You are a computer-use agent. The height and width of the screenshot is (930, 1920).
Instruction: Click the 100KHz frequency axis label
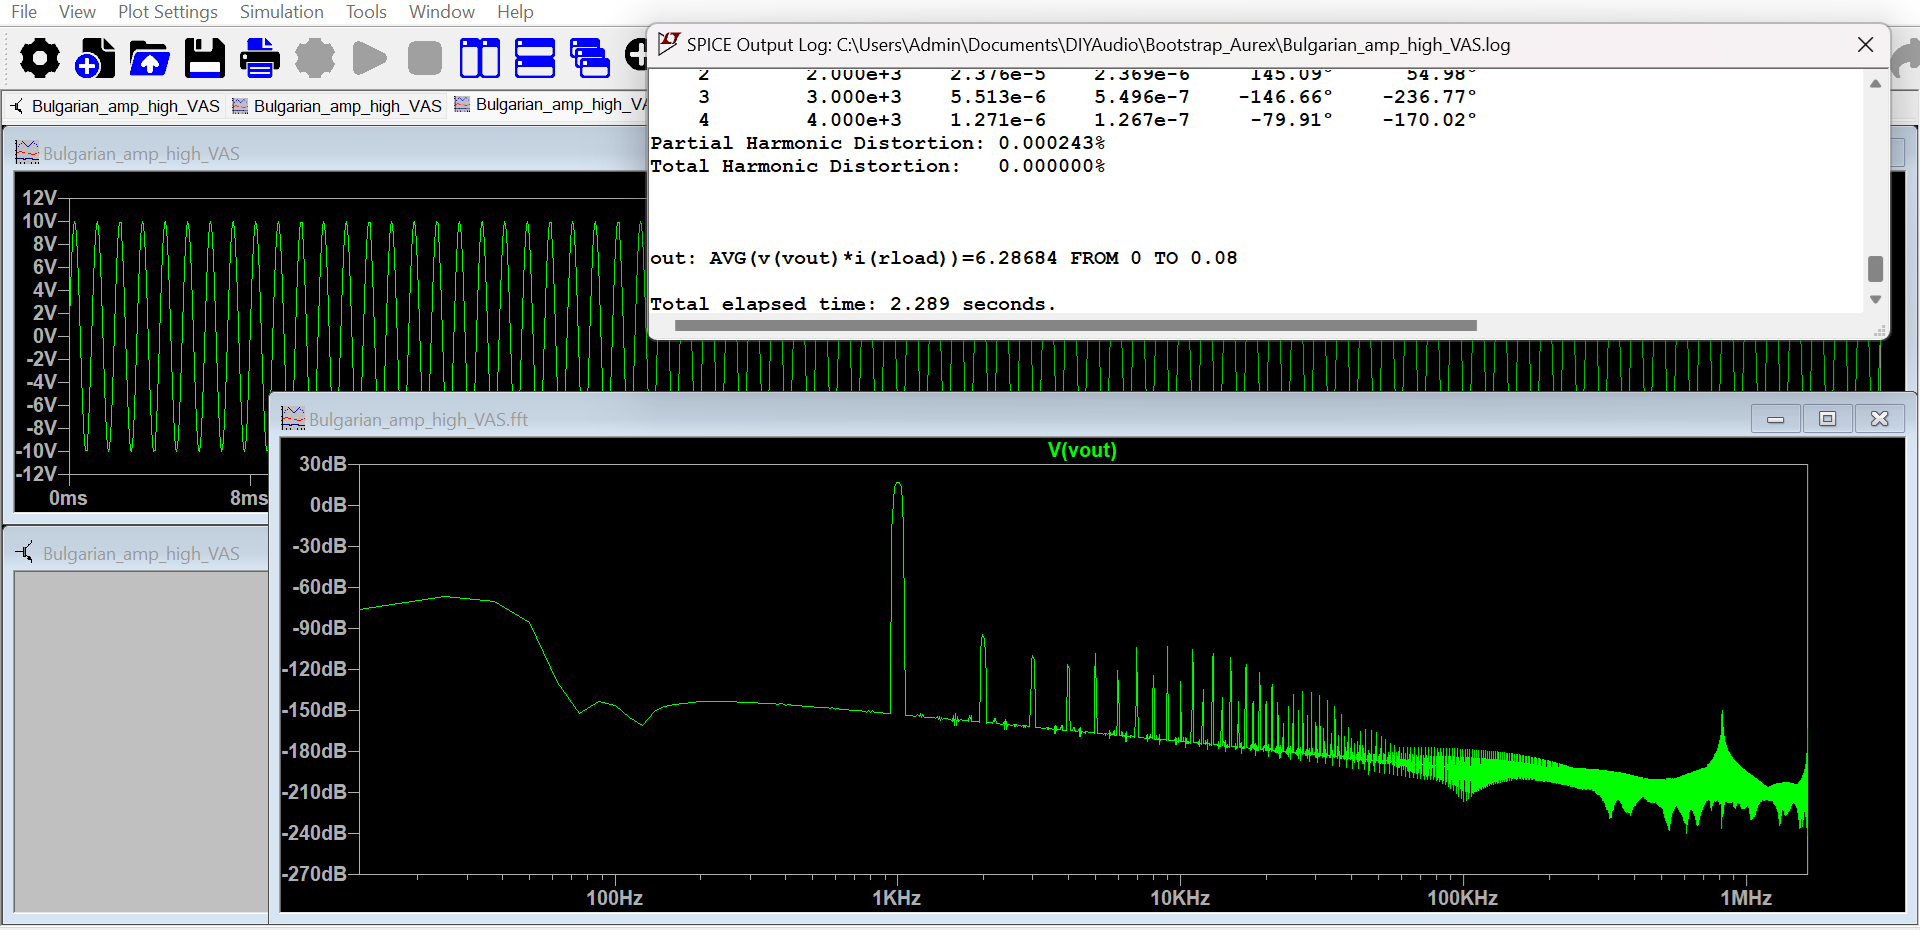point(1462,898)
